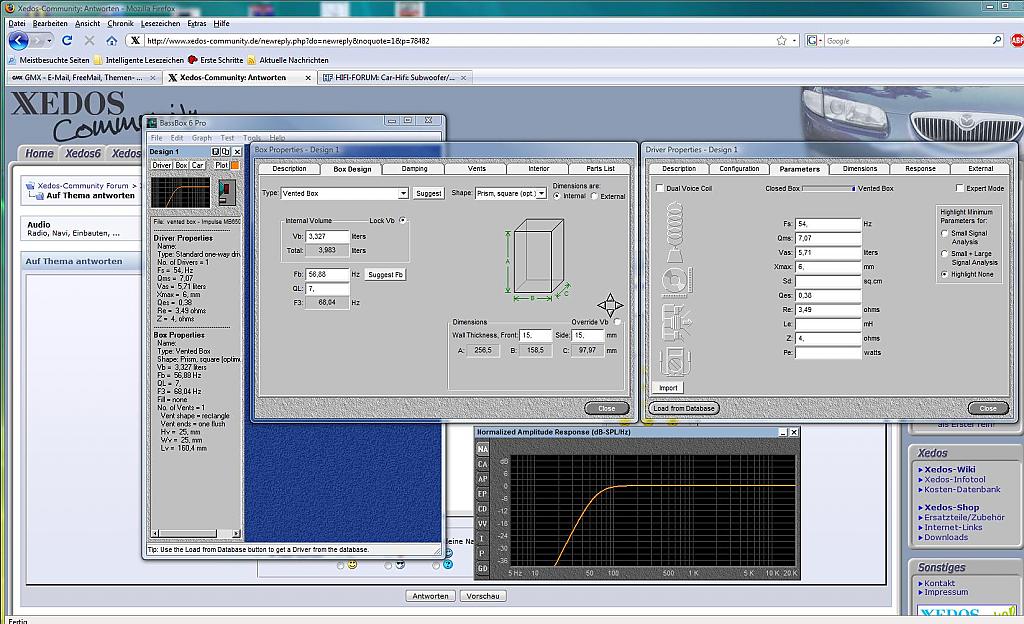
Task: Enable Expert Mode checkbox
Action: tap(960, 188)
